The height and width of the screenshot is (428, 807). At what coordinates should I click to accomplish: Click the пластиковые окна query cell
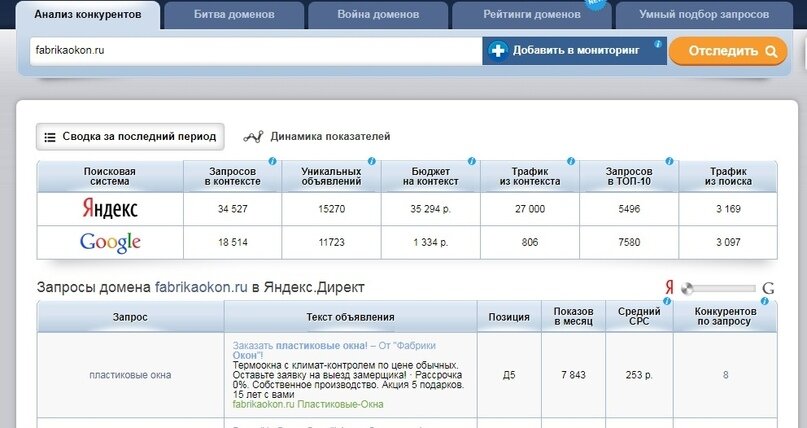click(x=130, y=375)
